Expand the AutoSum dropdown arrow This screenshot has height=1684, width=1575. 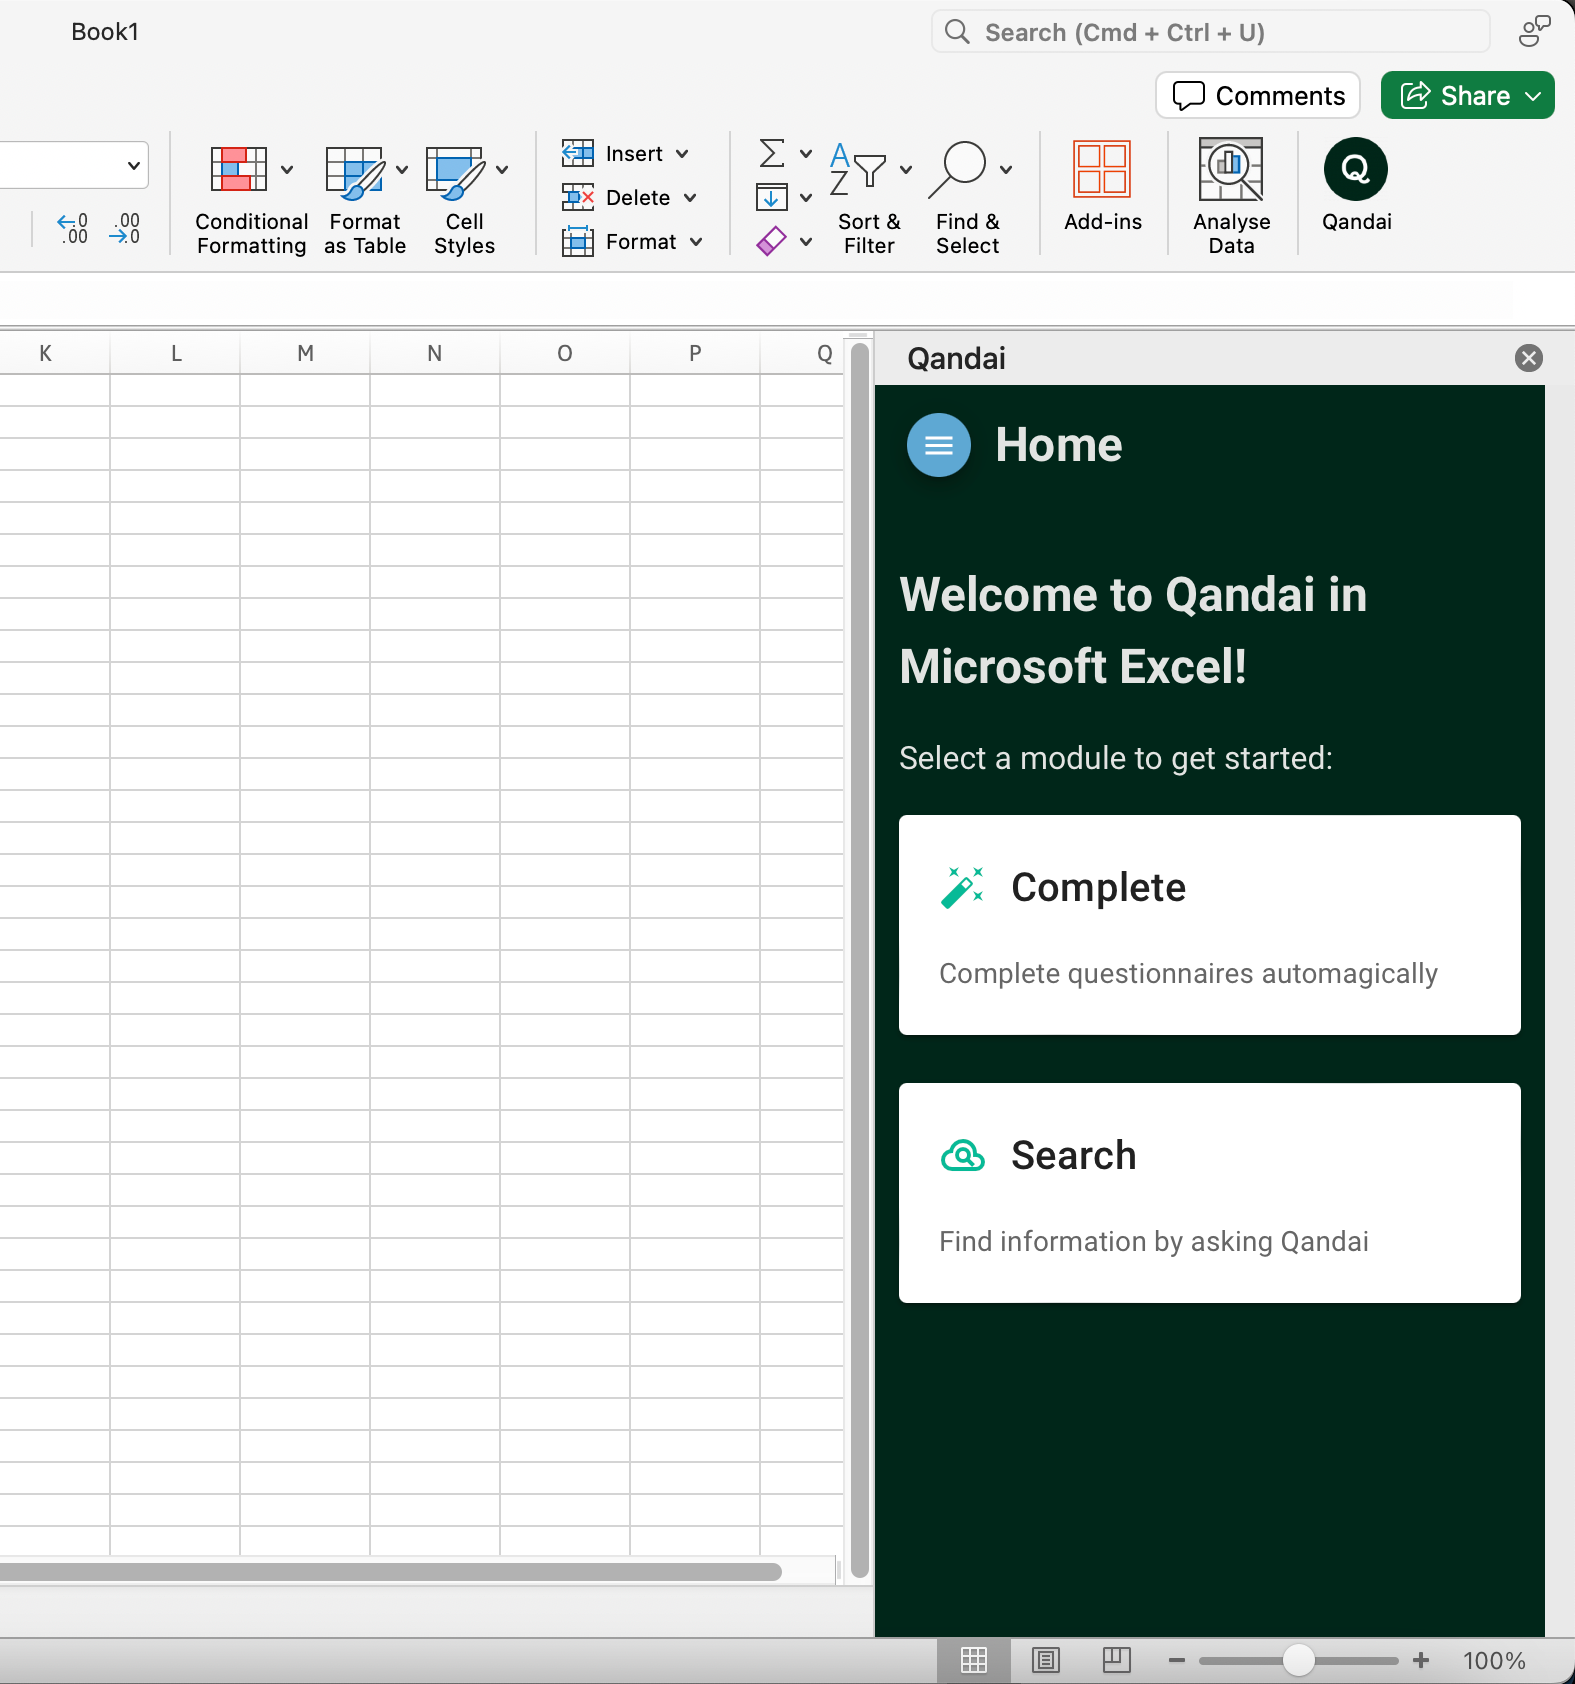806,153
